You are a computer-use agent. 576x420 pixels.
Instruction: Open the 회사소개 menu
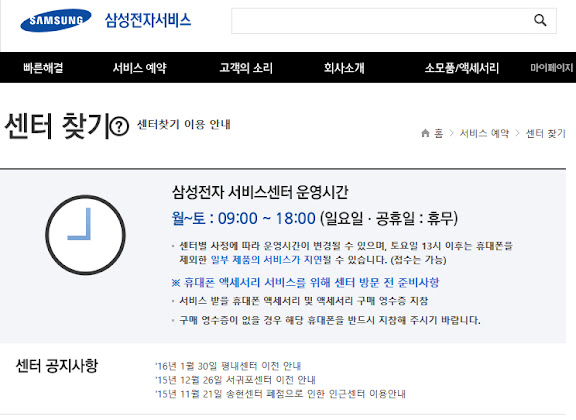point(344,68)
